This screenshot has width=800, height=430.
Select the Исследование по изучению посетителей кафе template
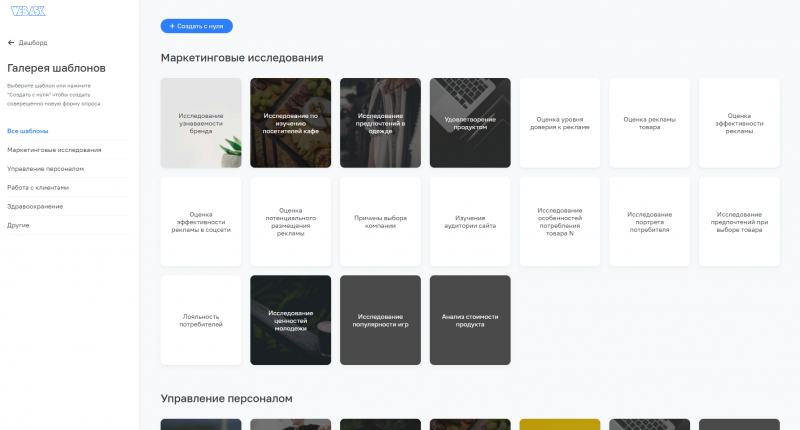[290, 123]
